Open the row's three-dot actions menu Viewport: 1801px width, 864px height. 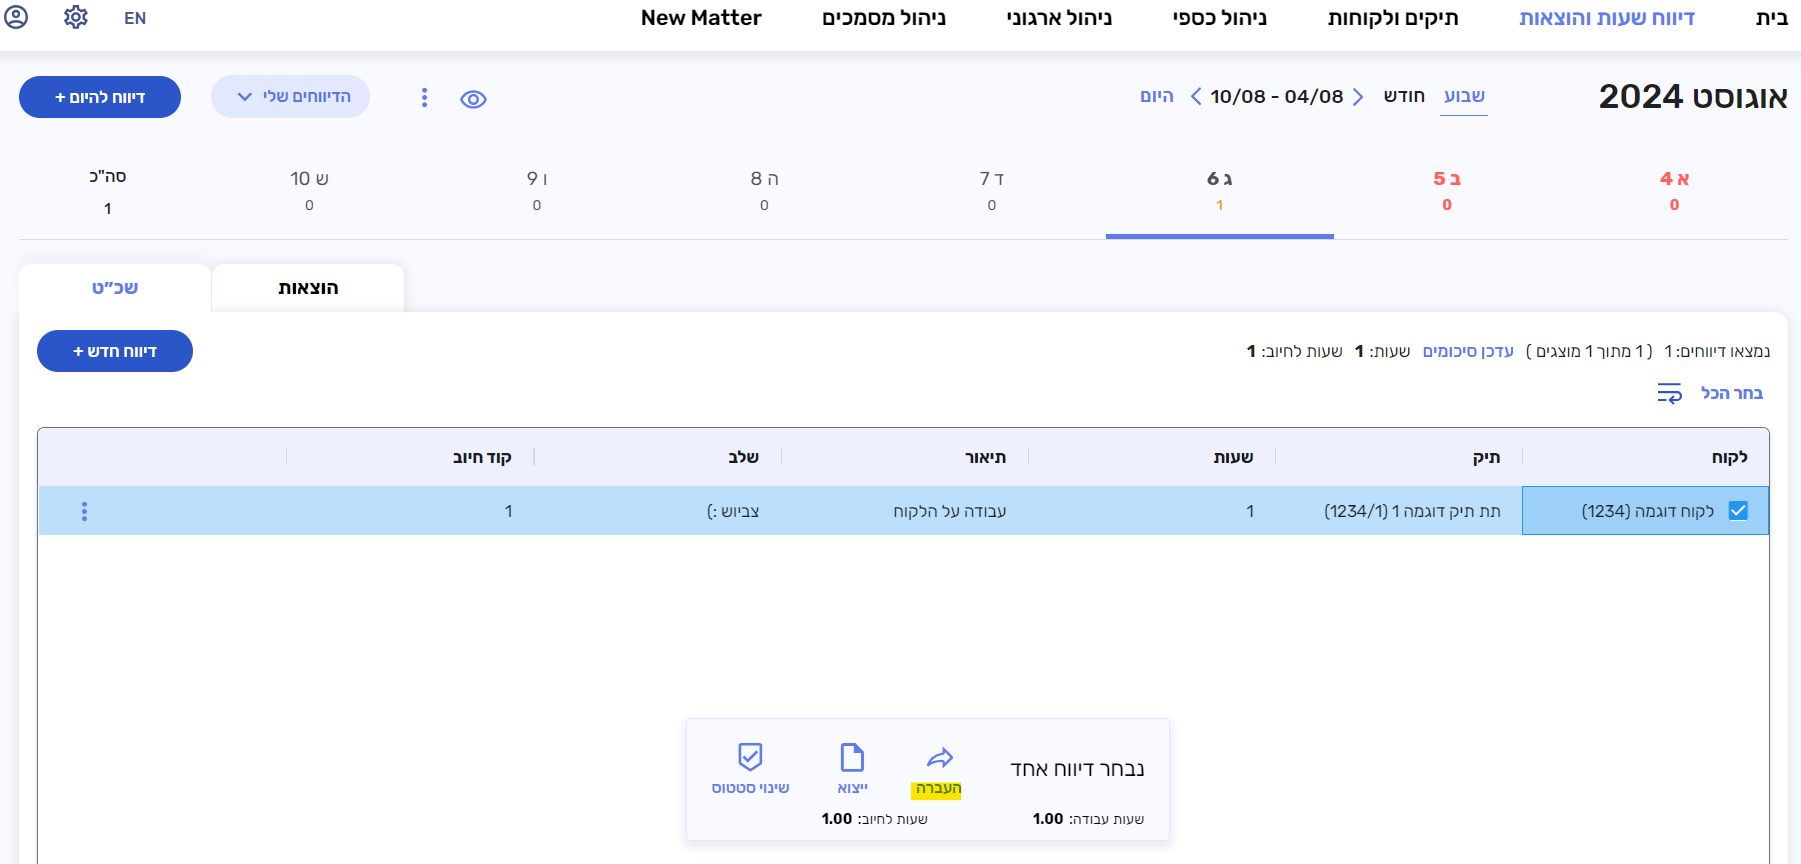point(84,511)
